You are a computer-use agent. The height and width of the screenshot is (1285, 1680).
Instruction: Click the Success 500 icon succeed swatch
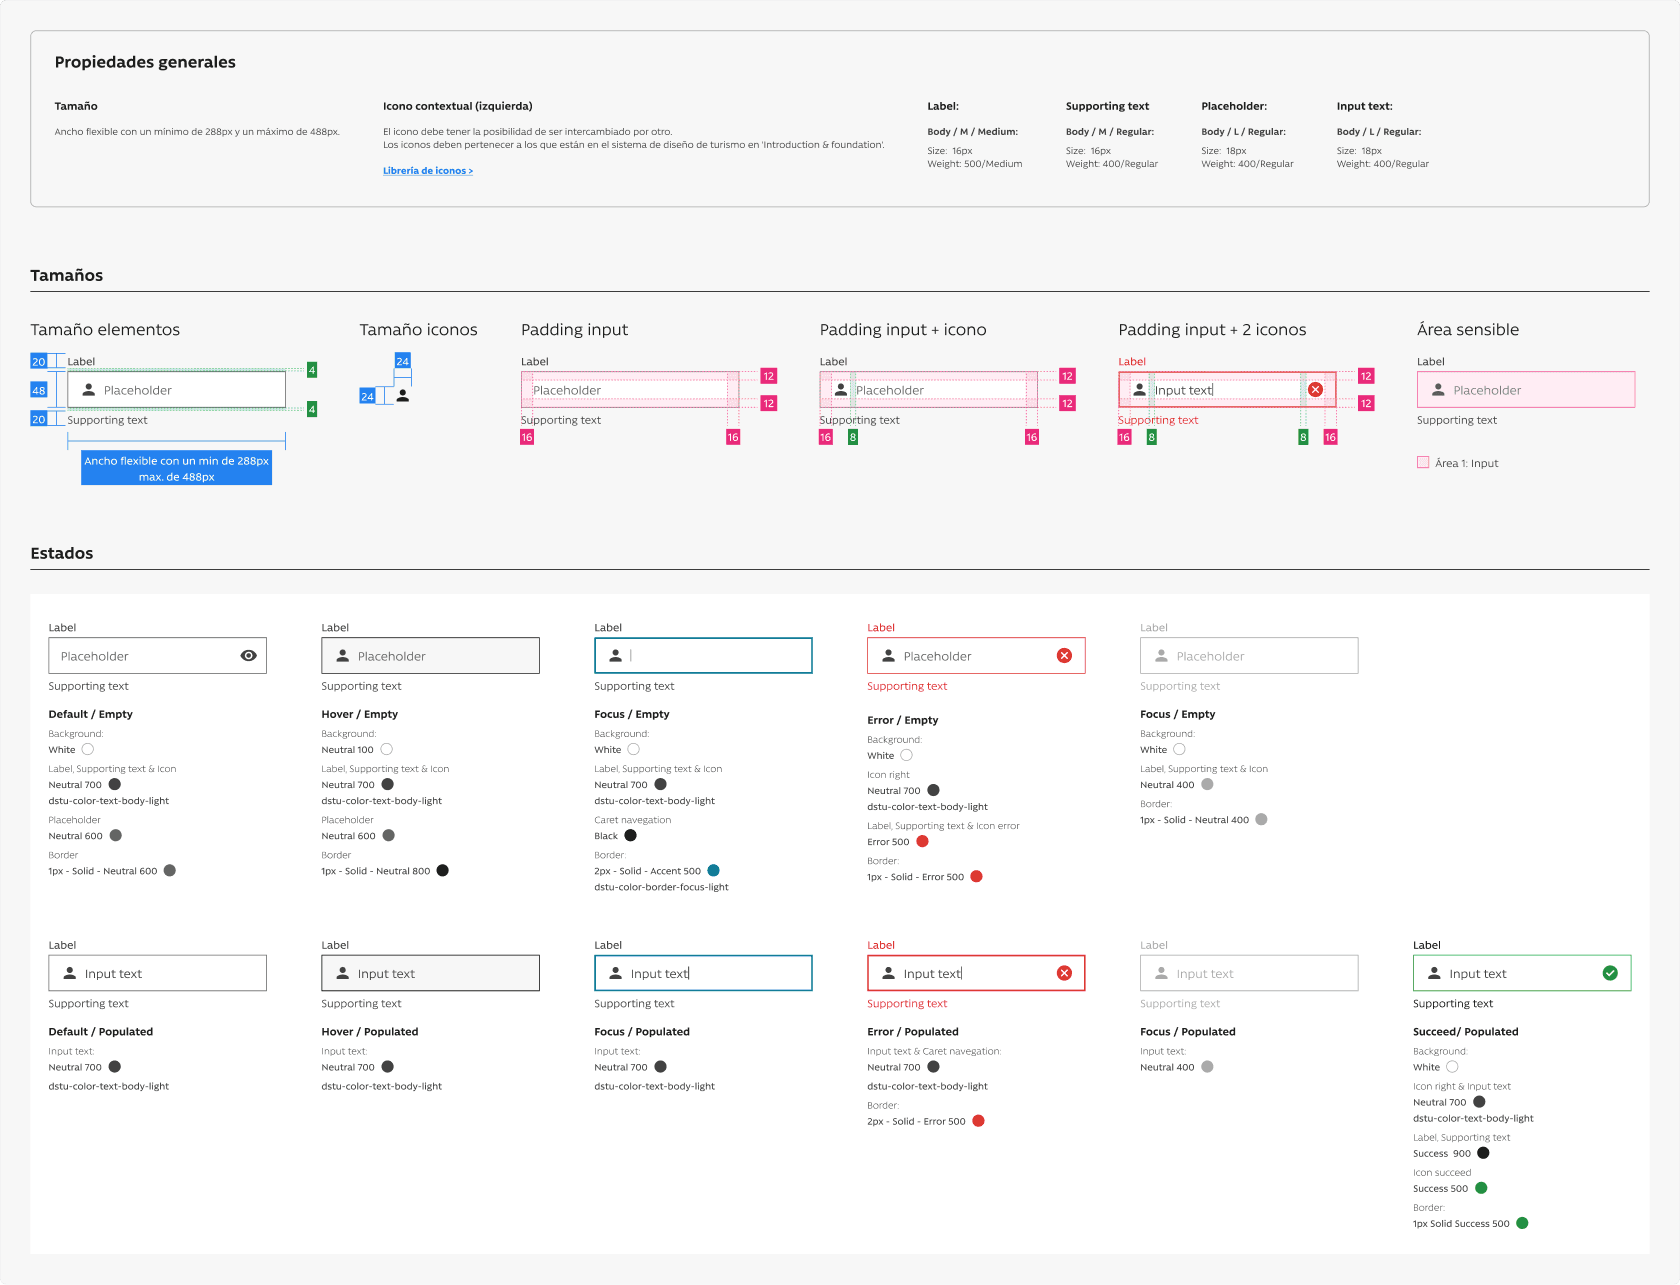(x=1481, y=1188)
